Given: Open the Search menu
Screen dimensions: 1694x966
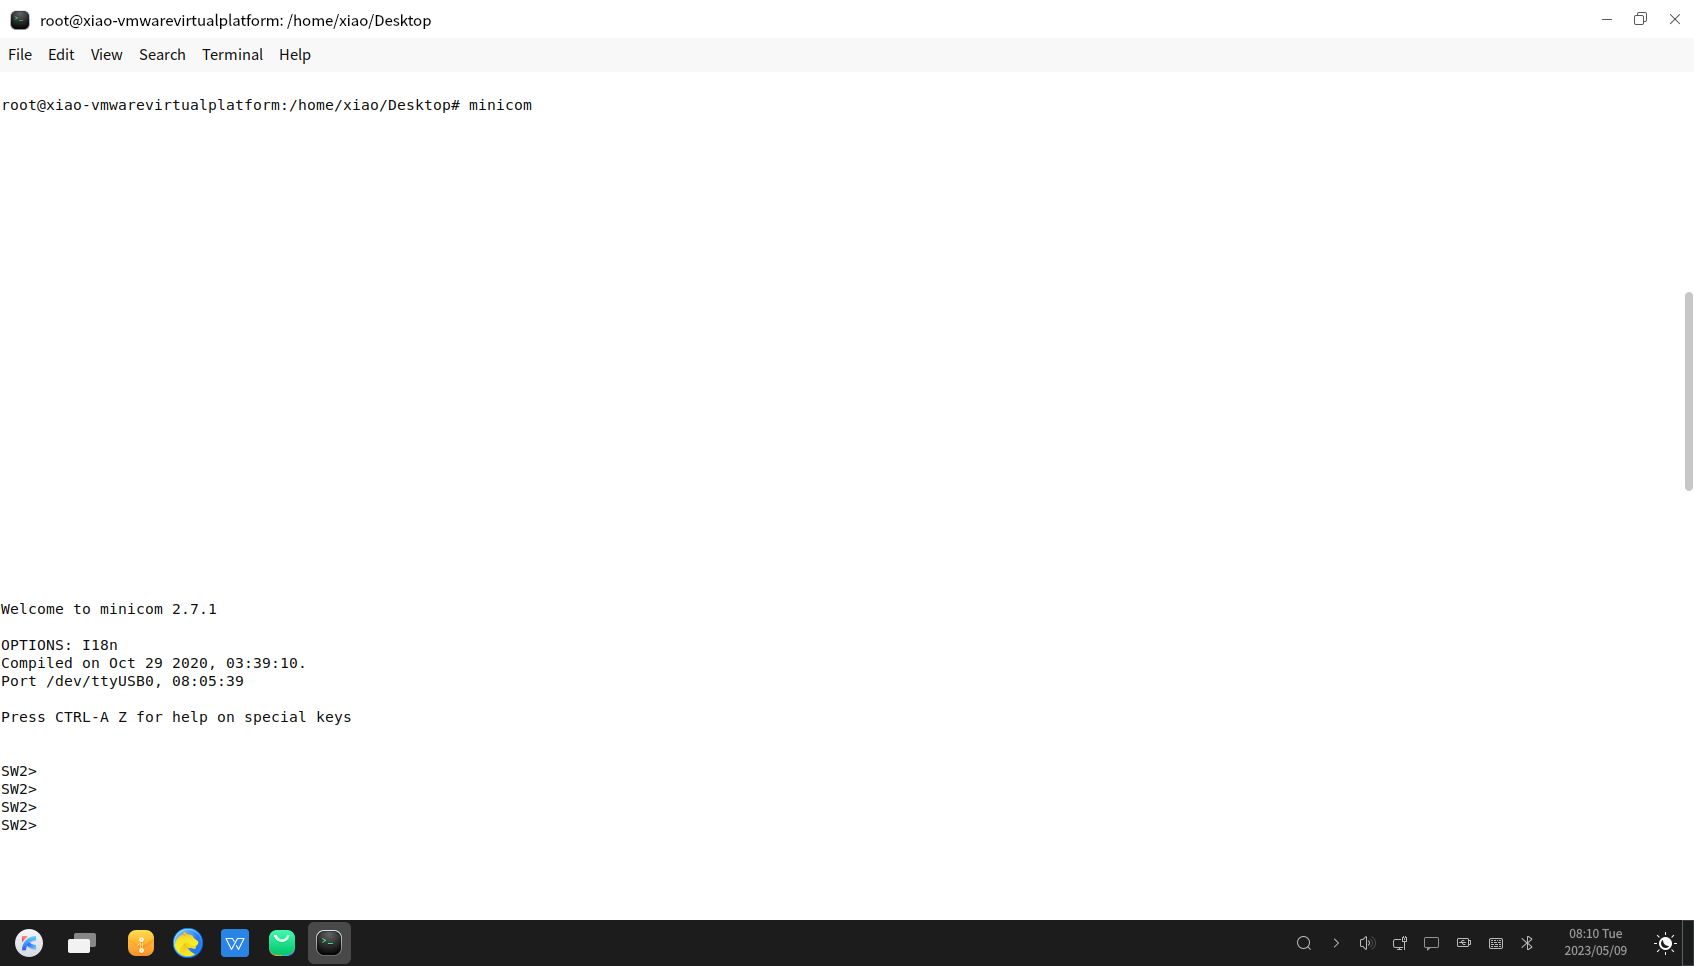Looking at the screenshot, I should coord(162,55).
